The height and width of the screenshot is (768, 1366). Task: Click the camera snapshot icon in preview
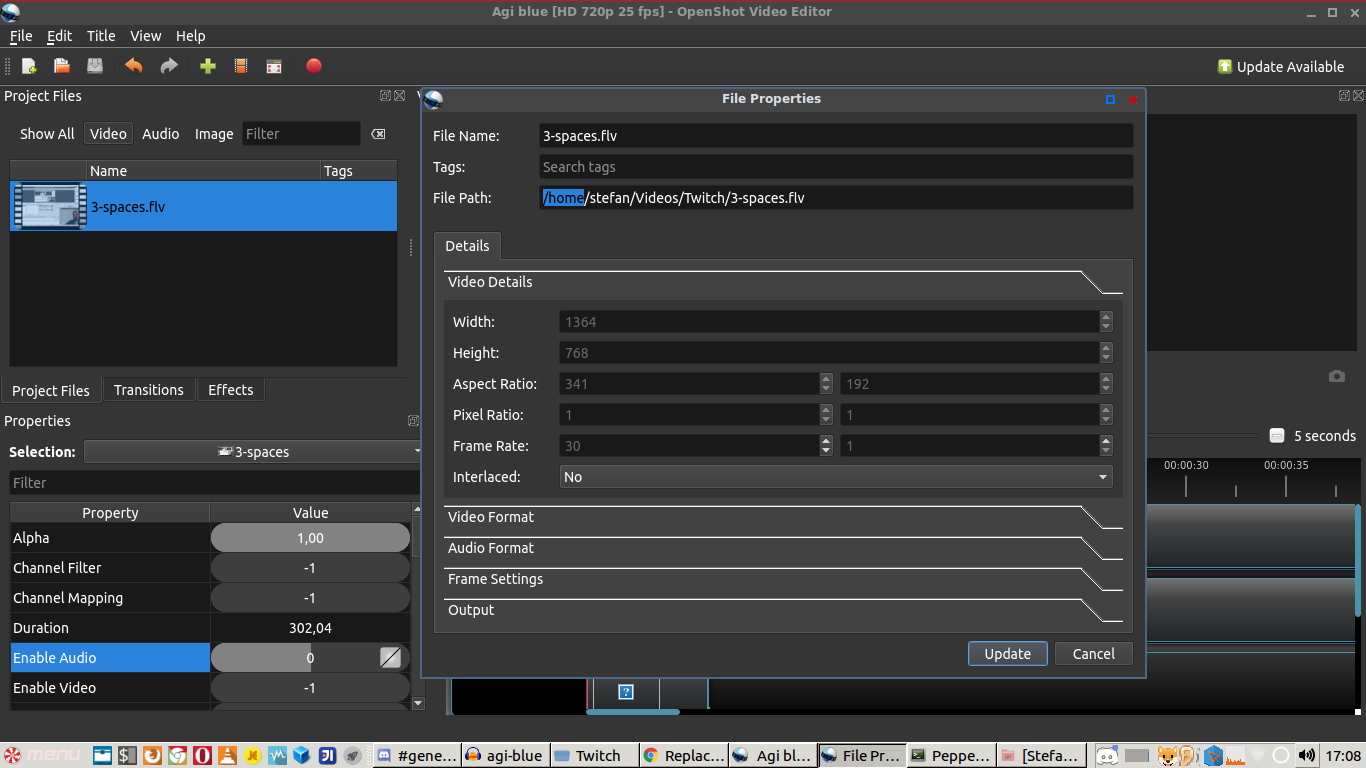pos(1336,376)
